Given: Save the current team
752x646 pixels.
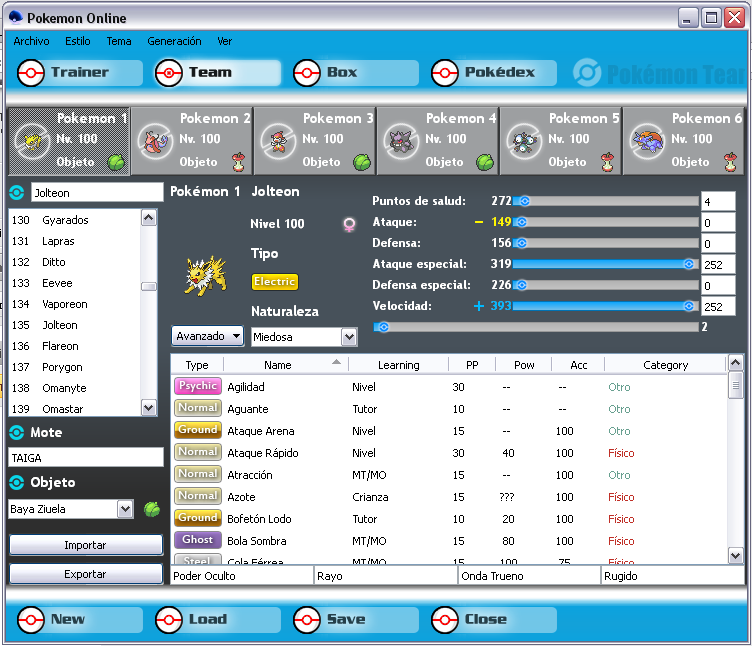Looking at the screenshot, I should coord(356,620).
